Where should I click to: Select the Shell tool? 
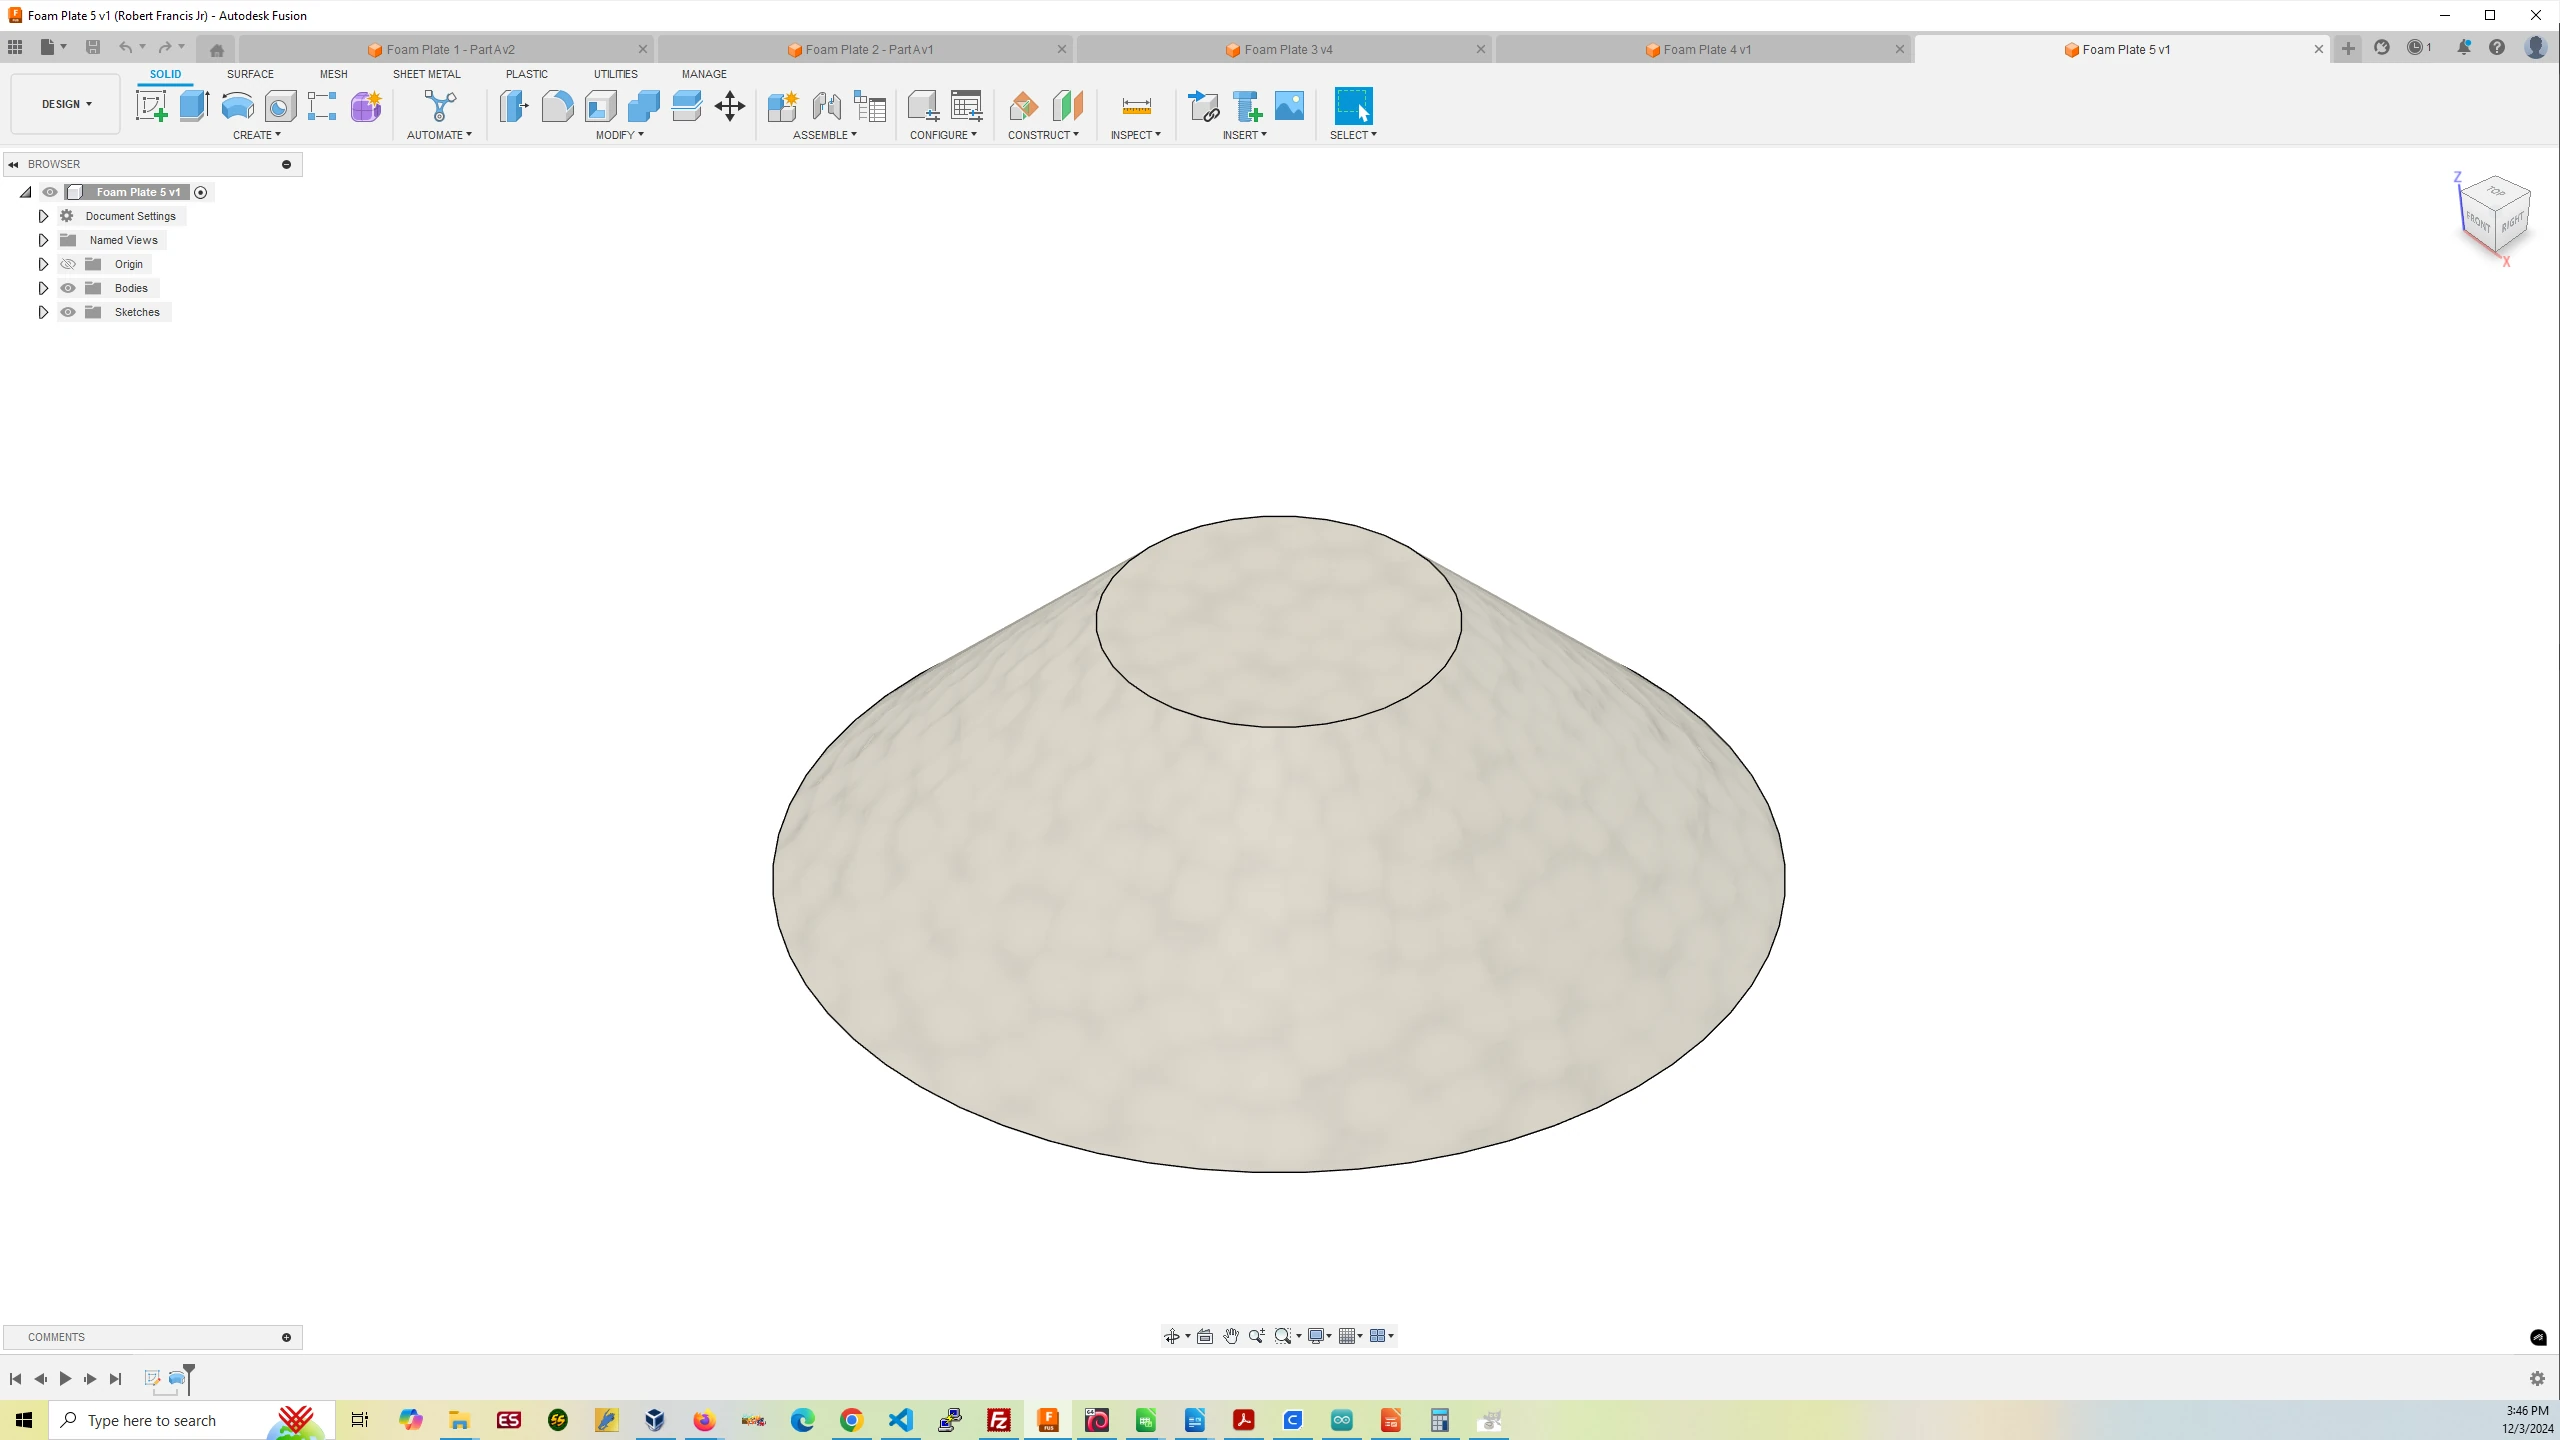click(601, 105)
